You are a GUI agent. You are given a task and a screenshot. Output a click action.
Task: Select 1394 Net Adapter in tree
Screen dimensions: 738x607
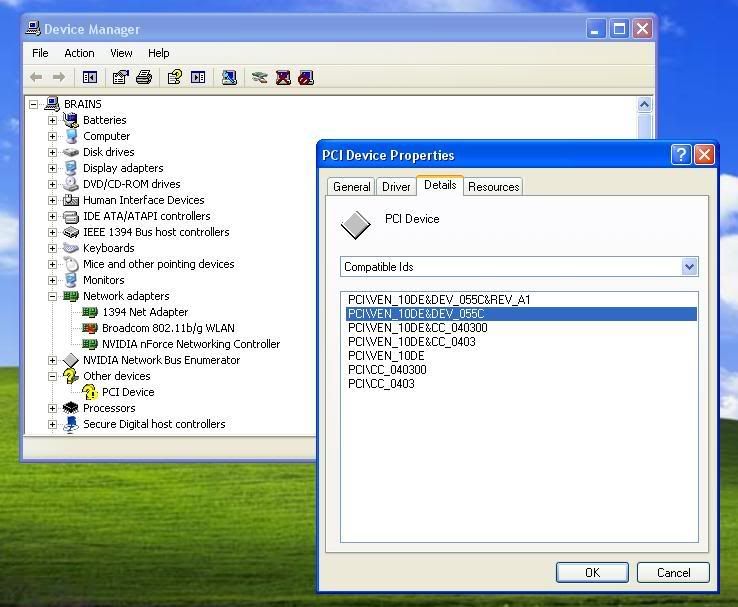pyautogui.click(x=145, y=312)
